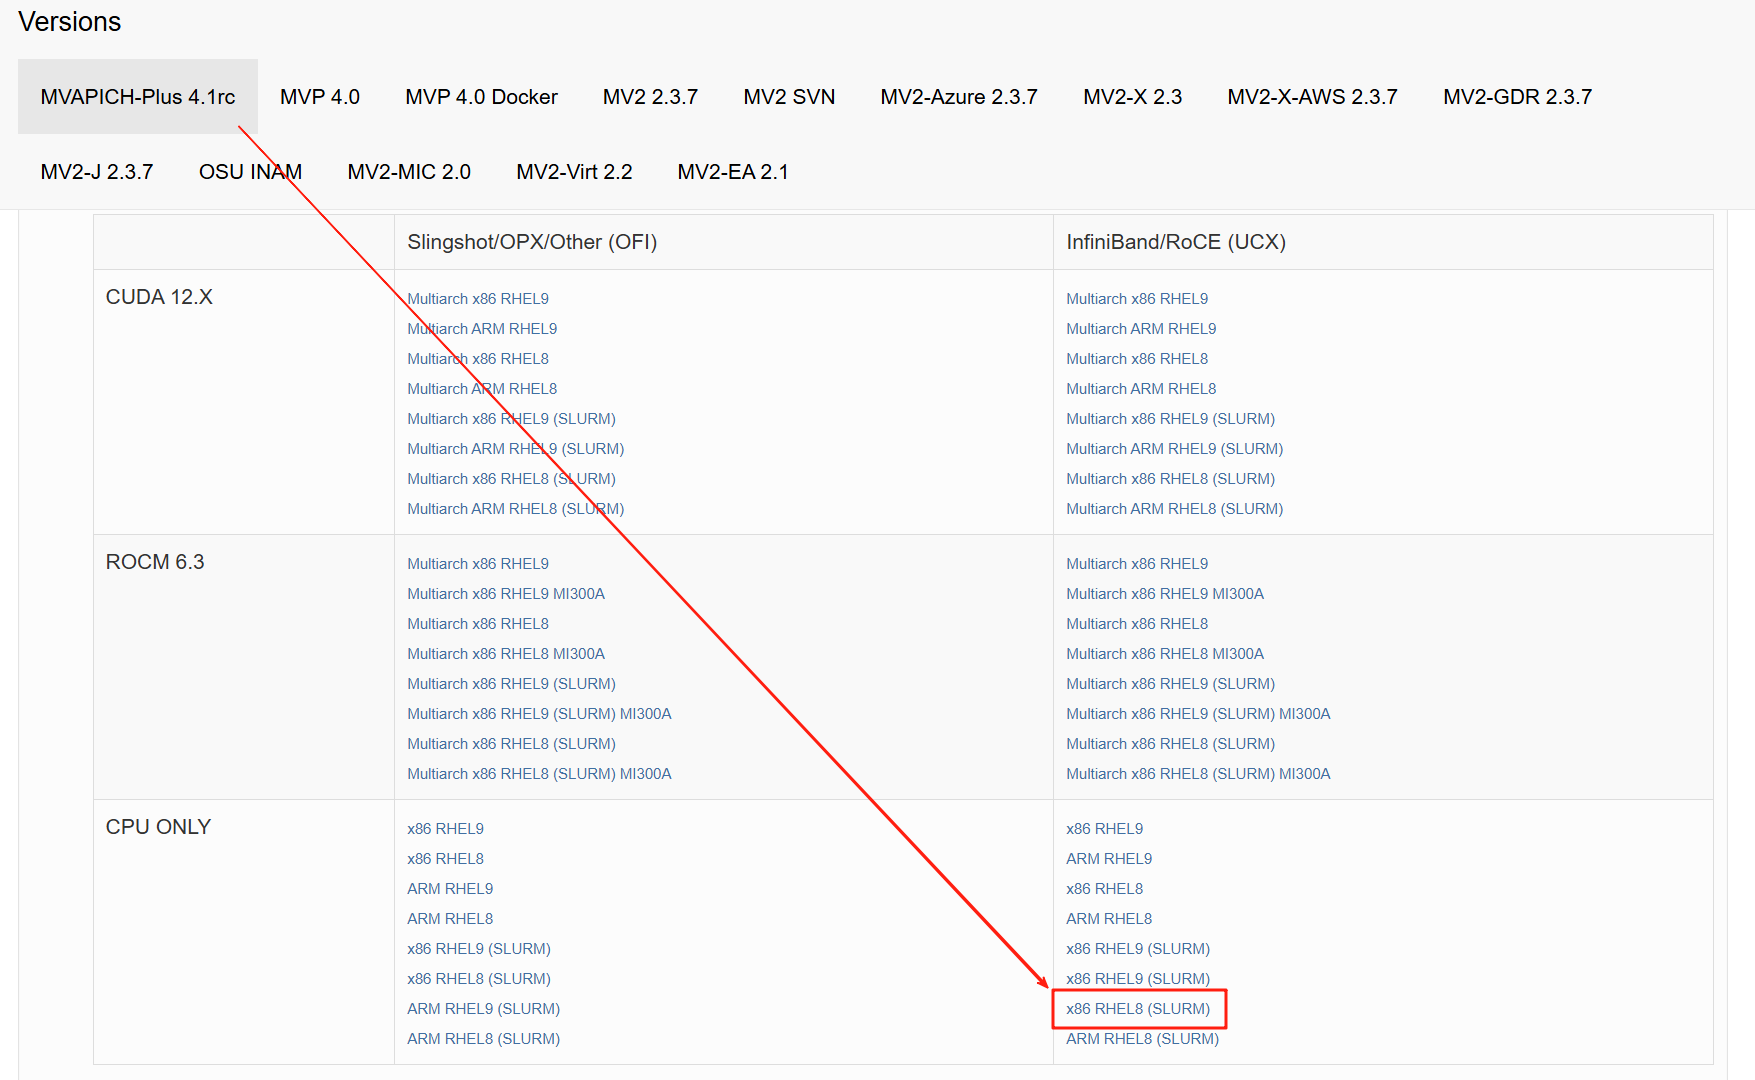Download UCX CUDA 12.X Multiarch ARM RHEL9
This screenshot has width=1755, height=1080.
pos(1141,329)
